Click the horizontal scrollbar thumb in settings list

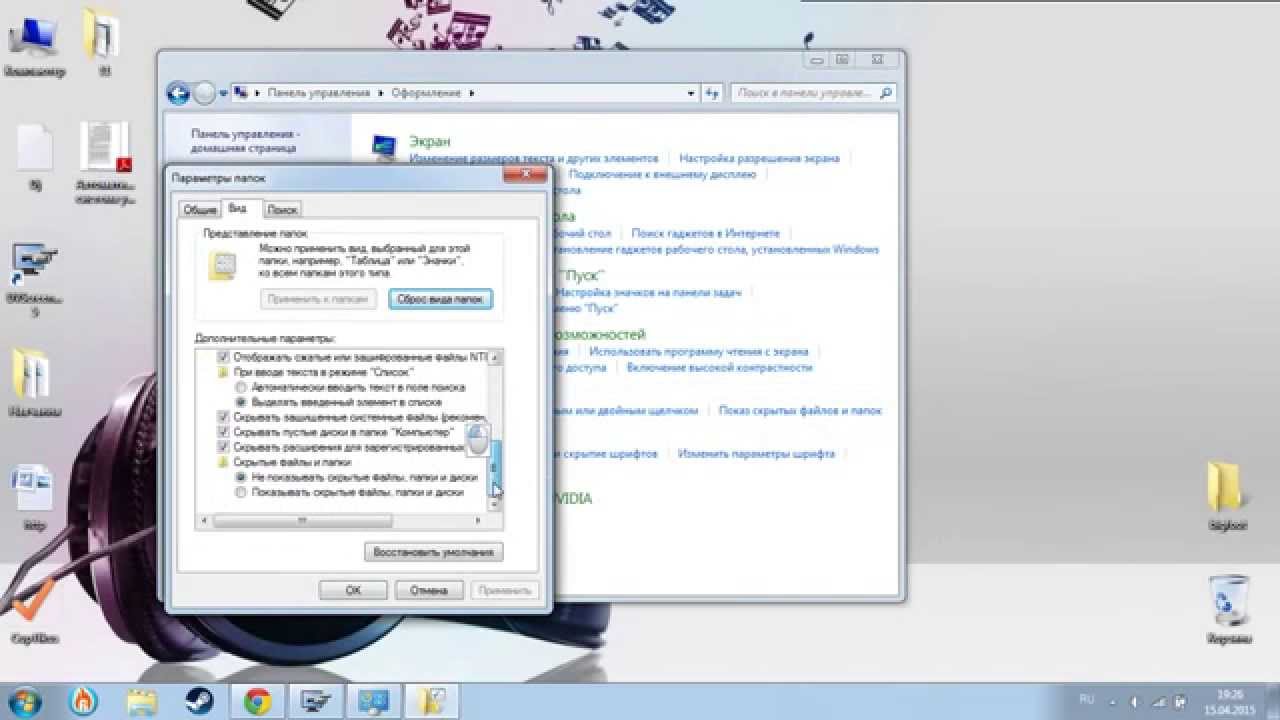[302, 521]
